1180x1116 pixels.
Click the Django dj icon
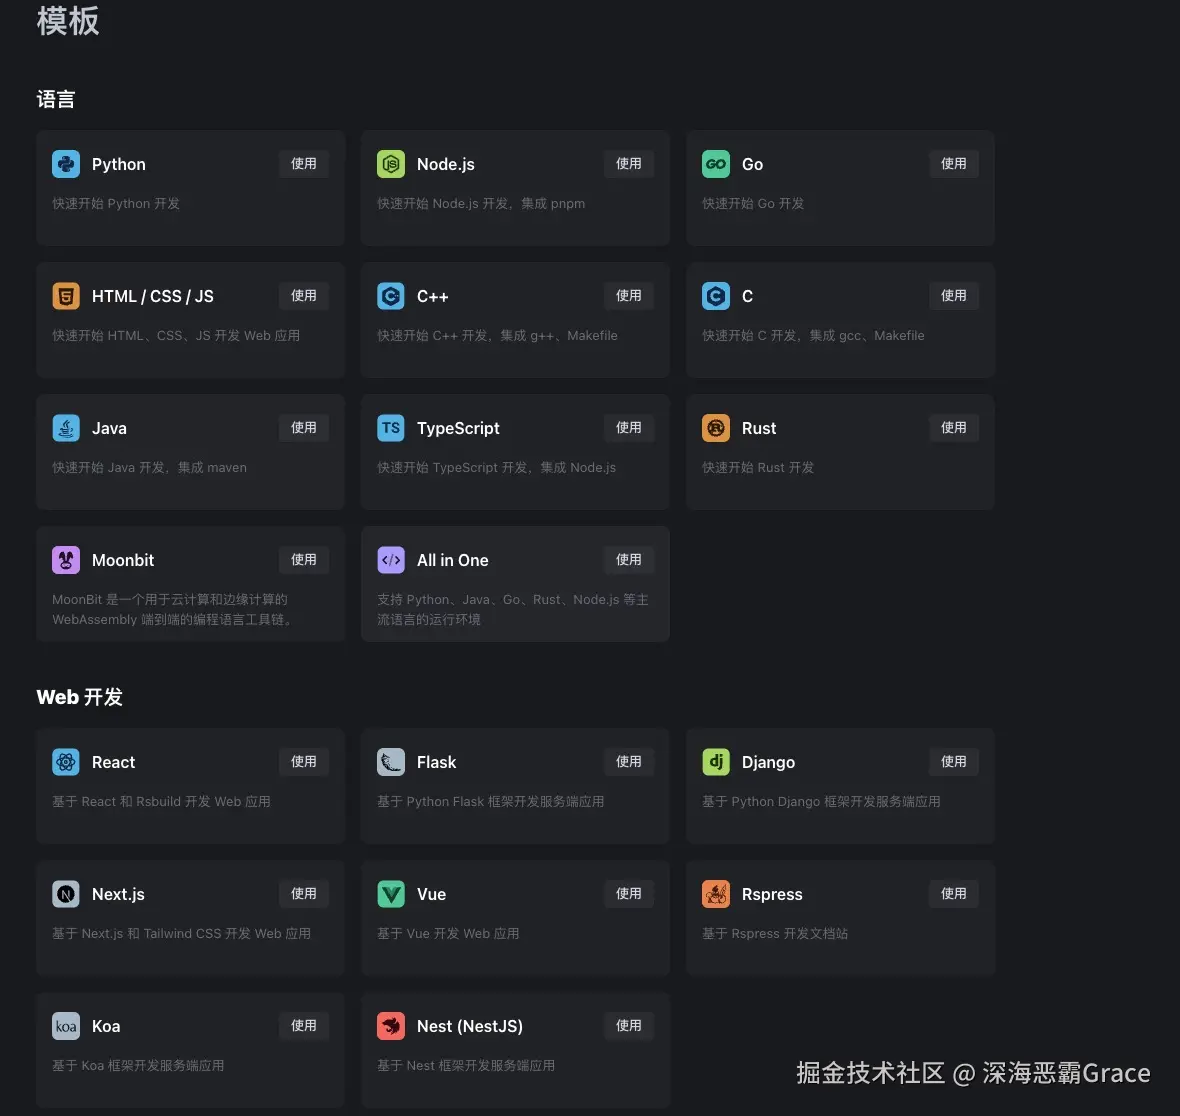[716, 762]
